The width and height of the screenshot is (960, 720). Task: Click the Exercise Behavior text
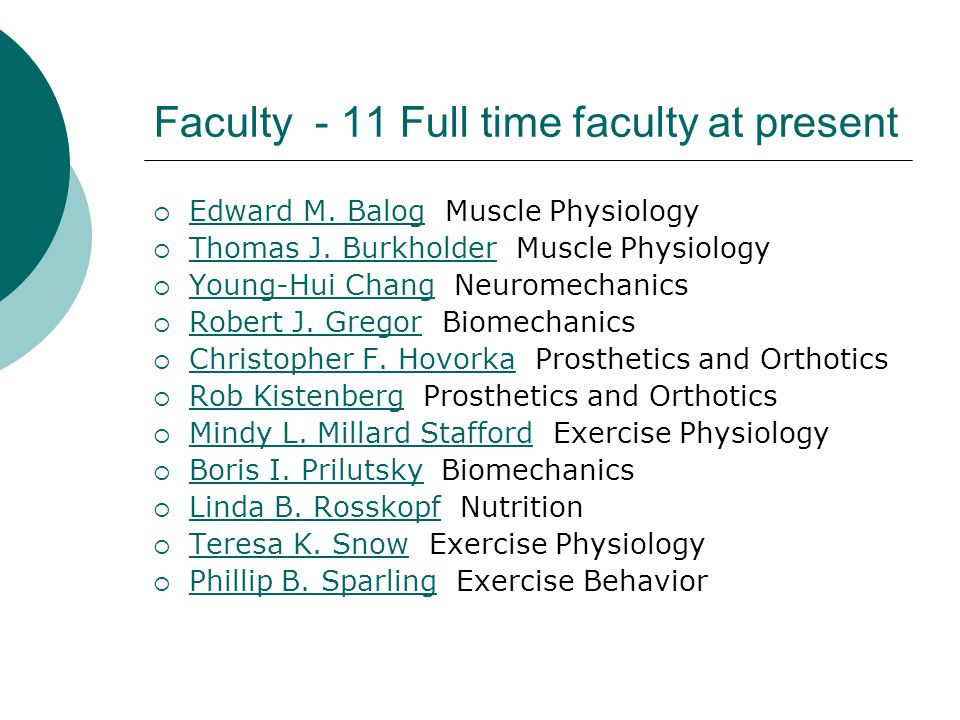click(582, 581)
